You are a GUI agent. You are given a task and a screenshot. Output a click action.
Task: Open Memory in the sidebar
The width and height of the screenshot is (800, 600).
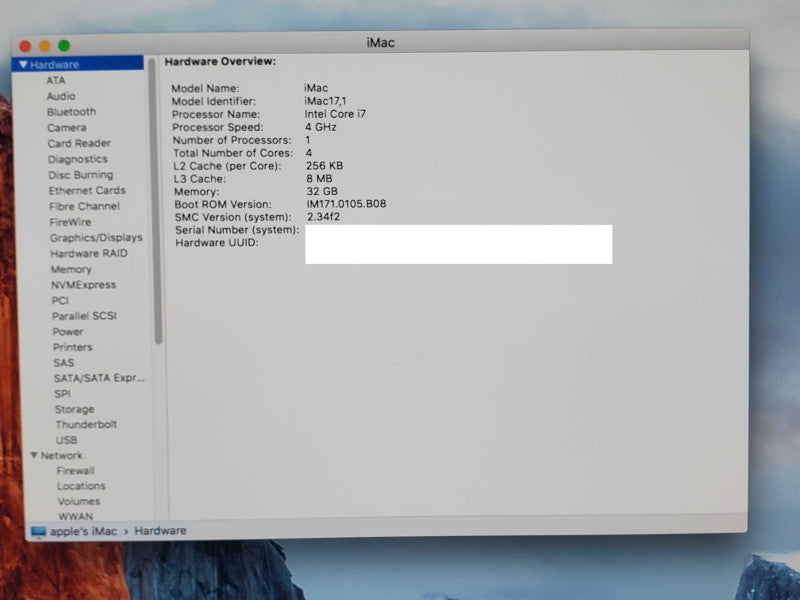coord(71,269)
